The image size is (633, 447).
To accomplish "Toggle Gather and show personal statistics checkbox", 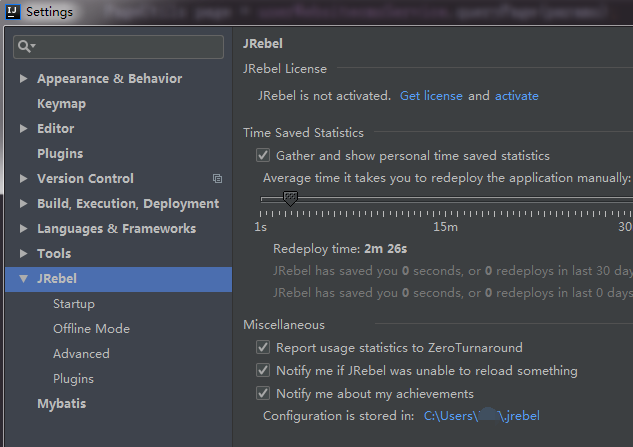I will (263, 156).
